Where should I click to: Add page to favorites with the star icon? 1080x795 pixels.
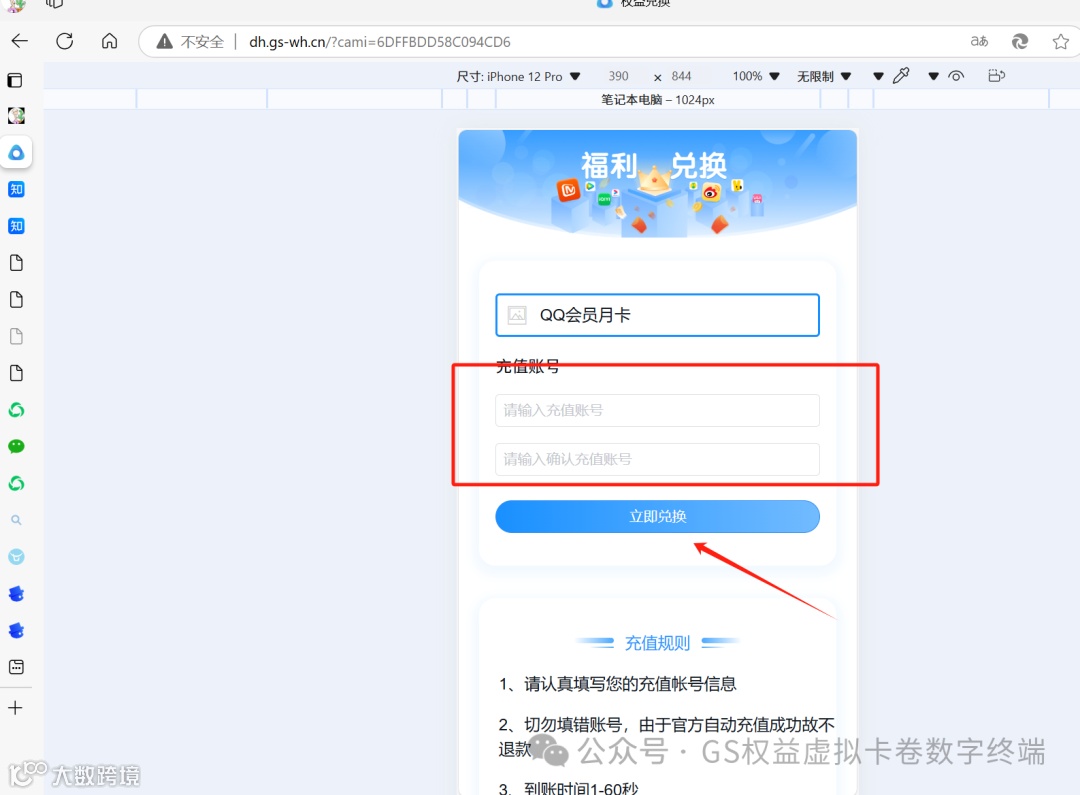pos(1061,41)
